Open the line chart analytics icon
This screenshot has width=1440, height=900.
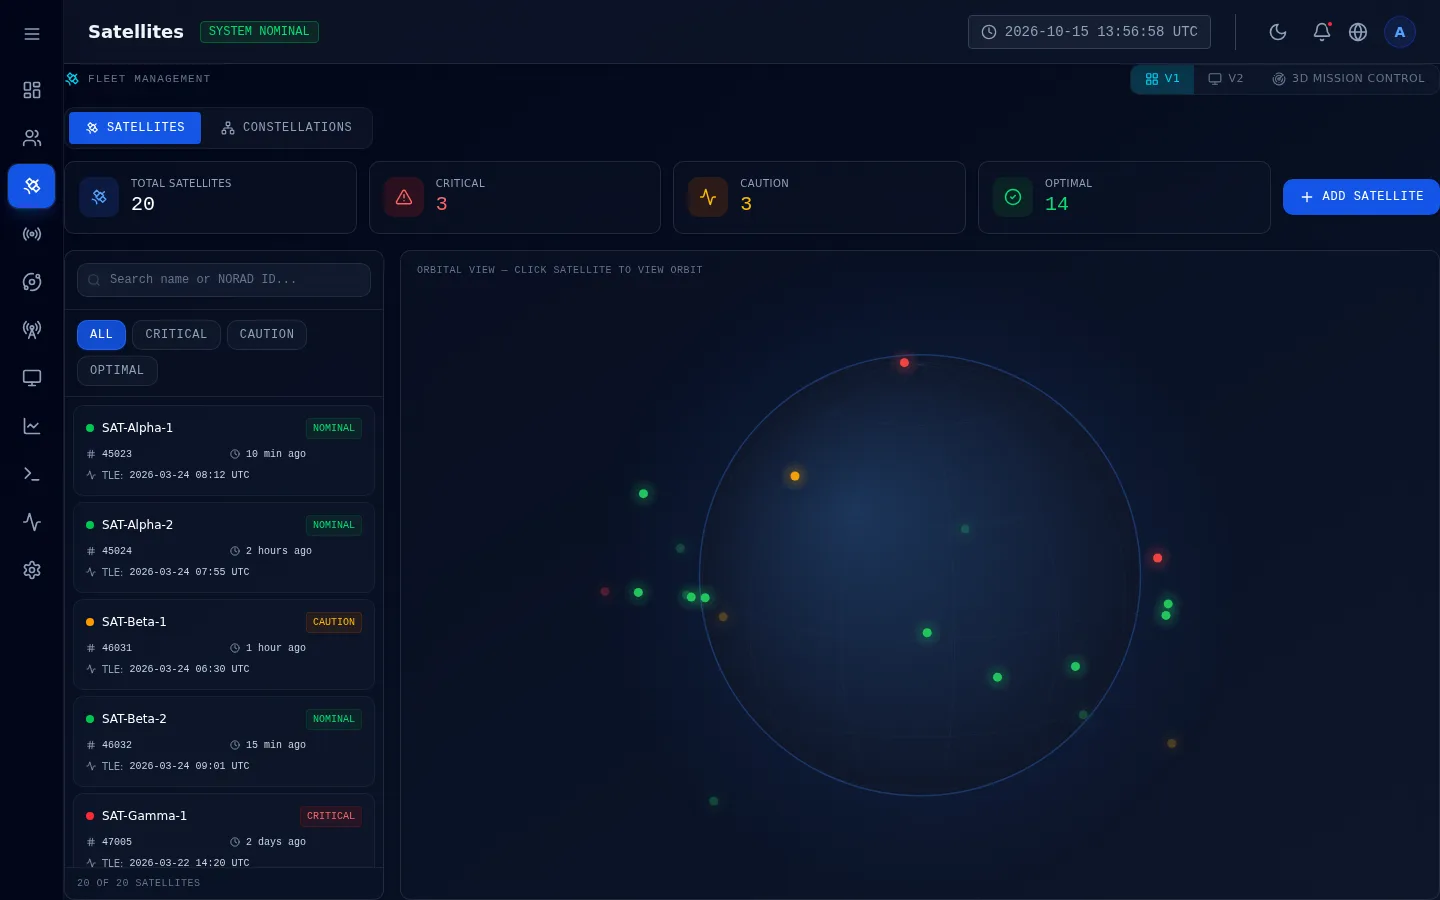click(x=32, y=426)
